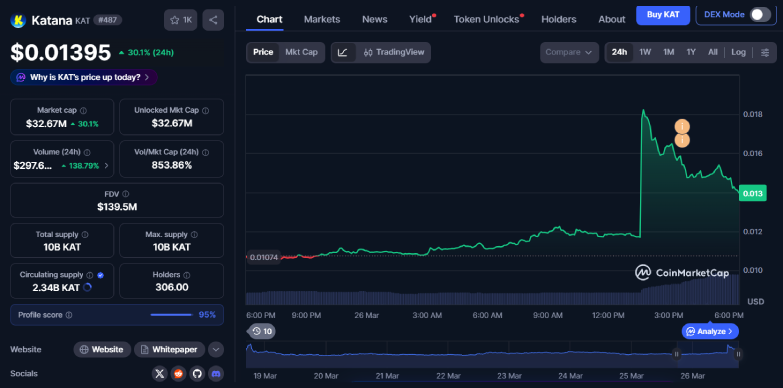This screenshot has width=783, height=388.
Task: Click the Buy KAT button
Action: click(663, 15)
